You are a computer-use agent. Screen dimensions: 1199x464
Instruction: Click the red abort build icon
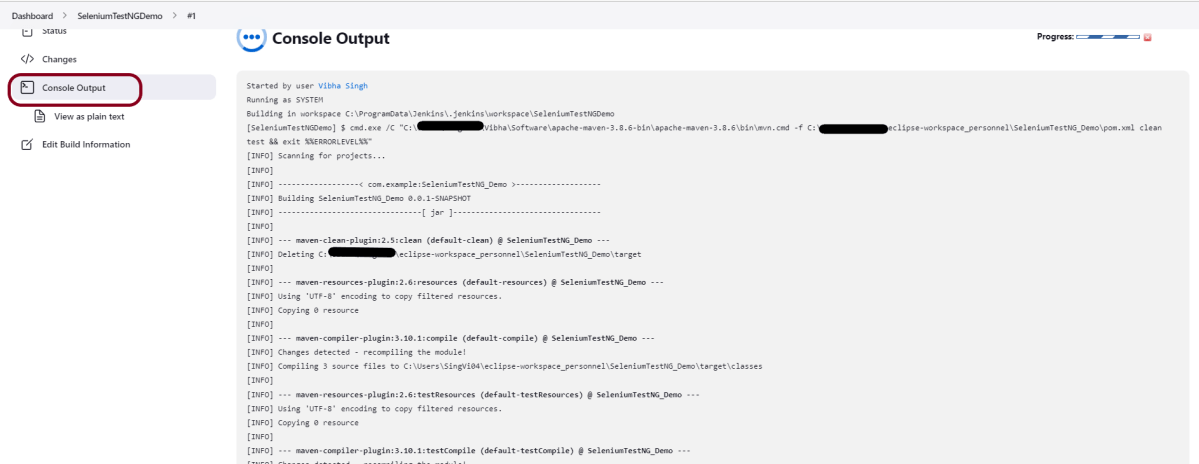click(x=1147, y=38)
